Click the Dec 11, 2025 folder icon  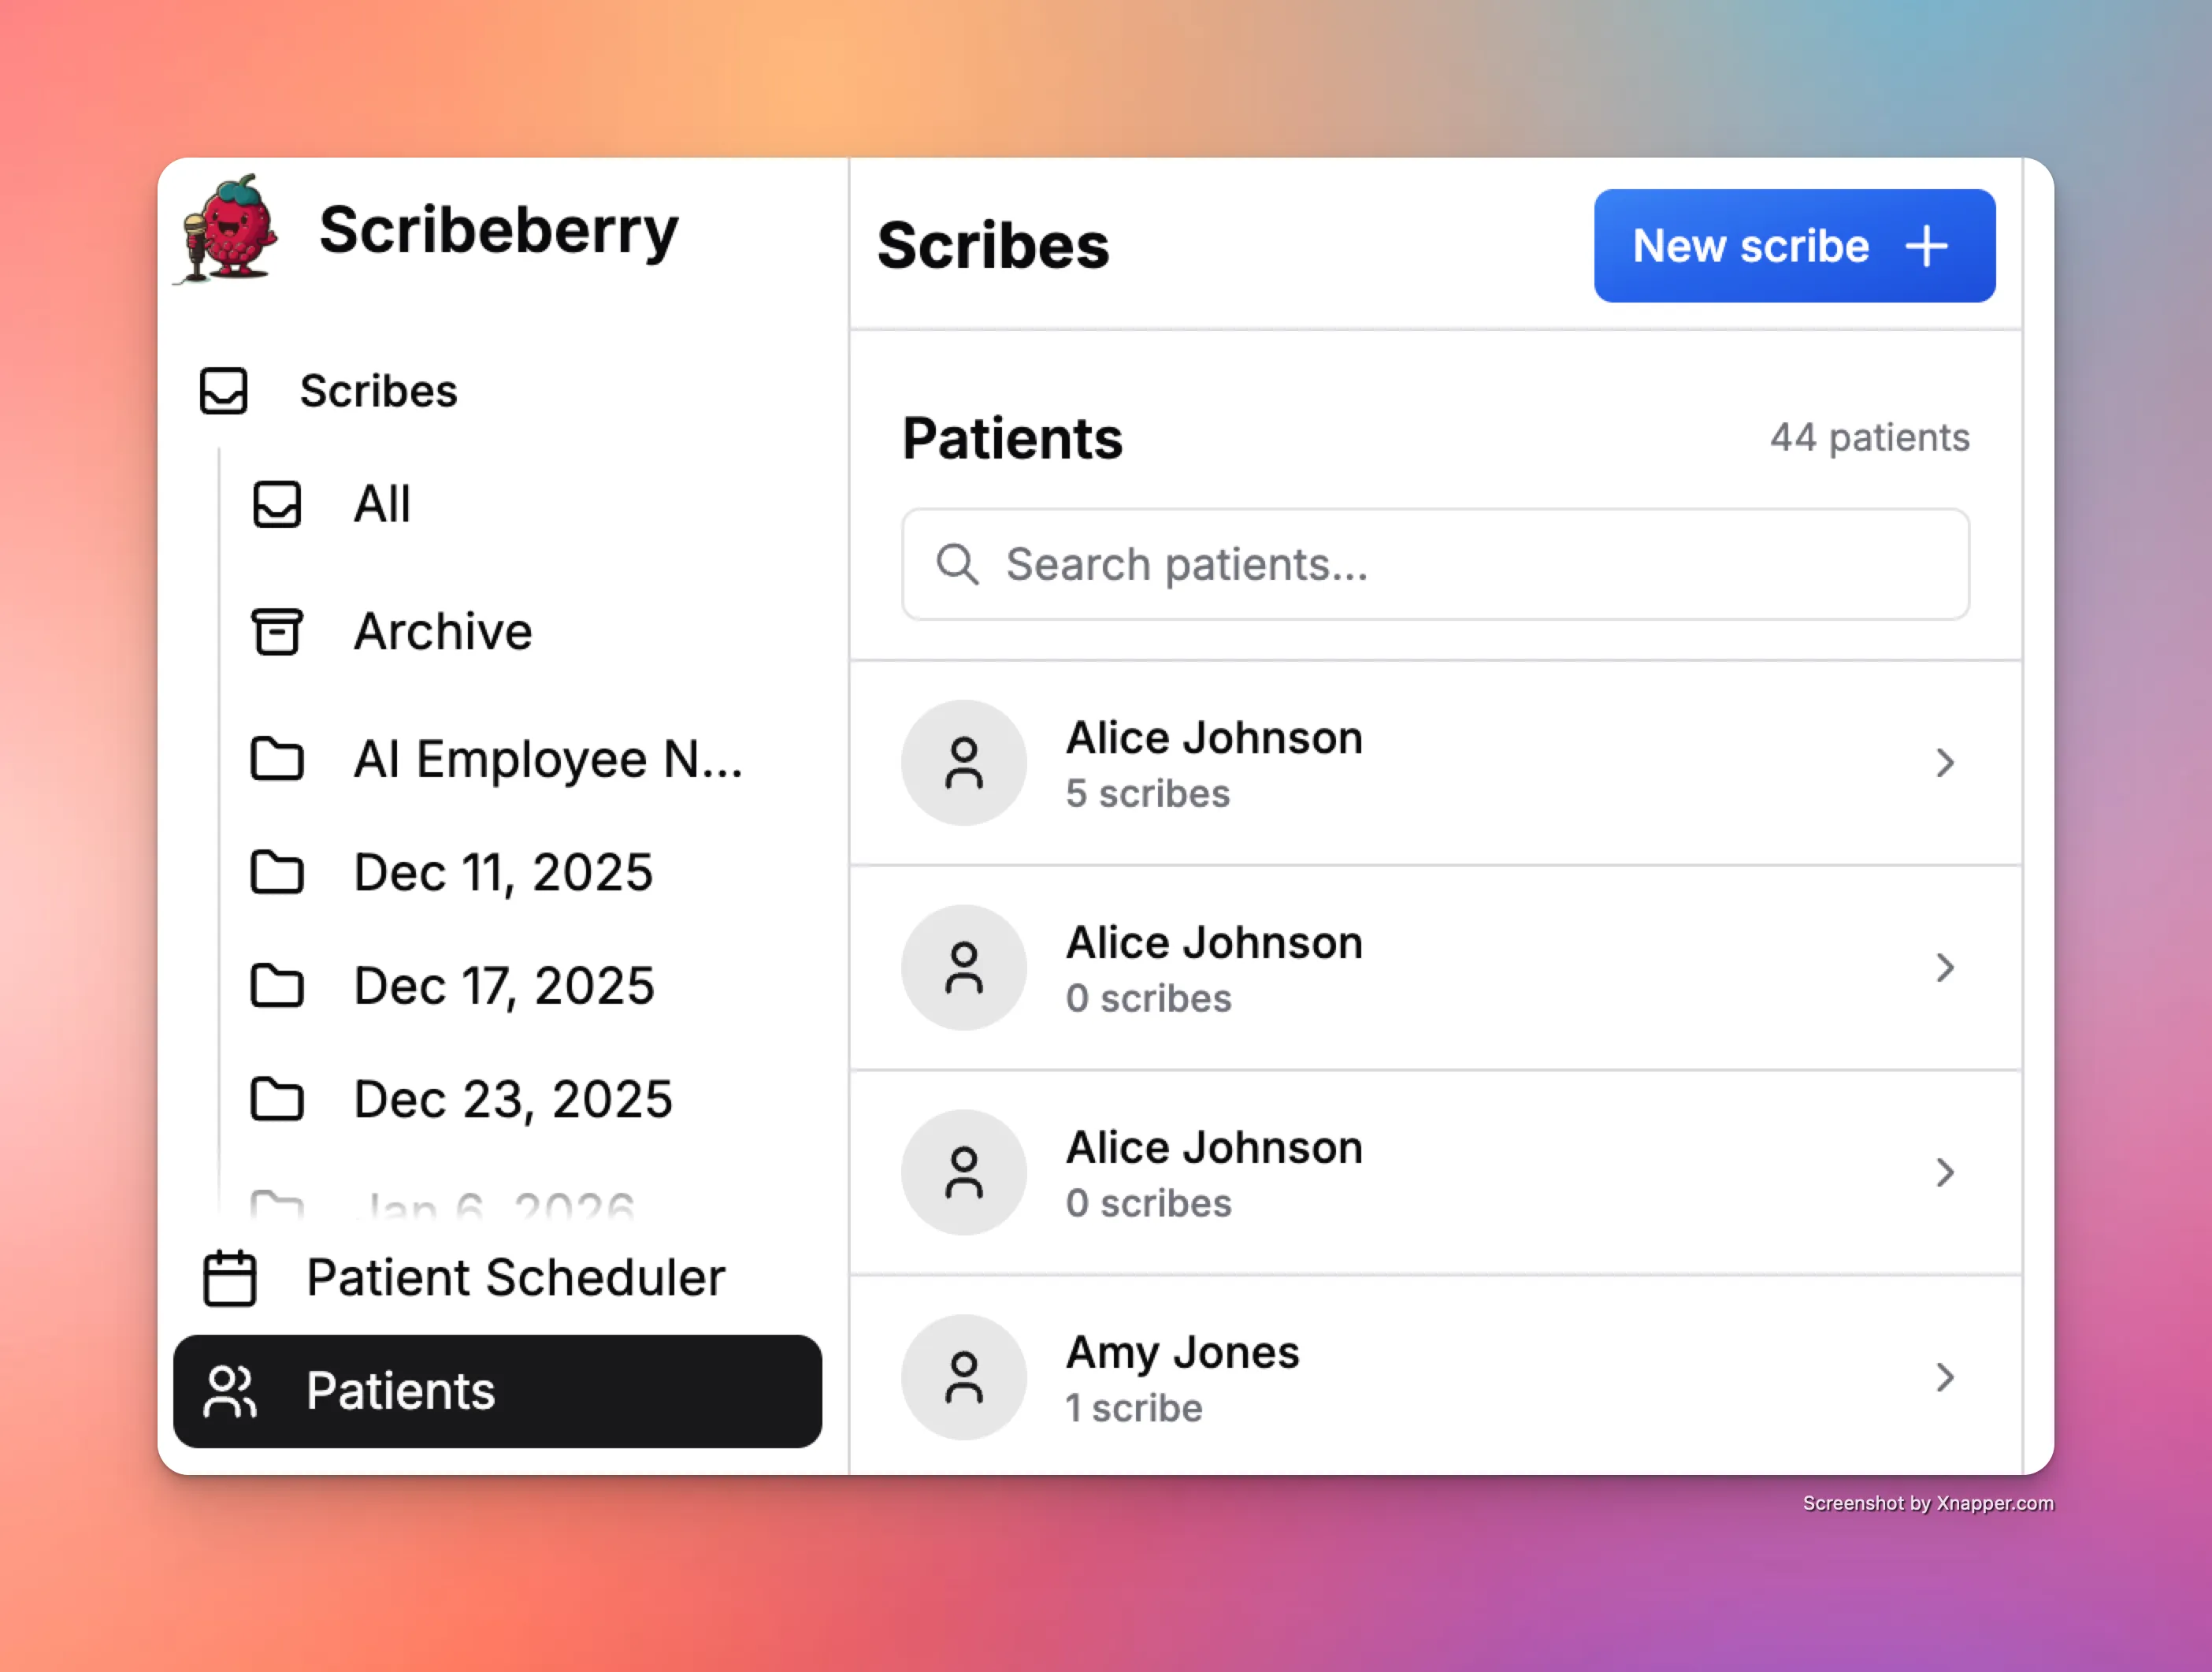pyautogui.click(x=277, y=873)
